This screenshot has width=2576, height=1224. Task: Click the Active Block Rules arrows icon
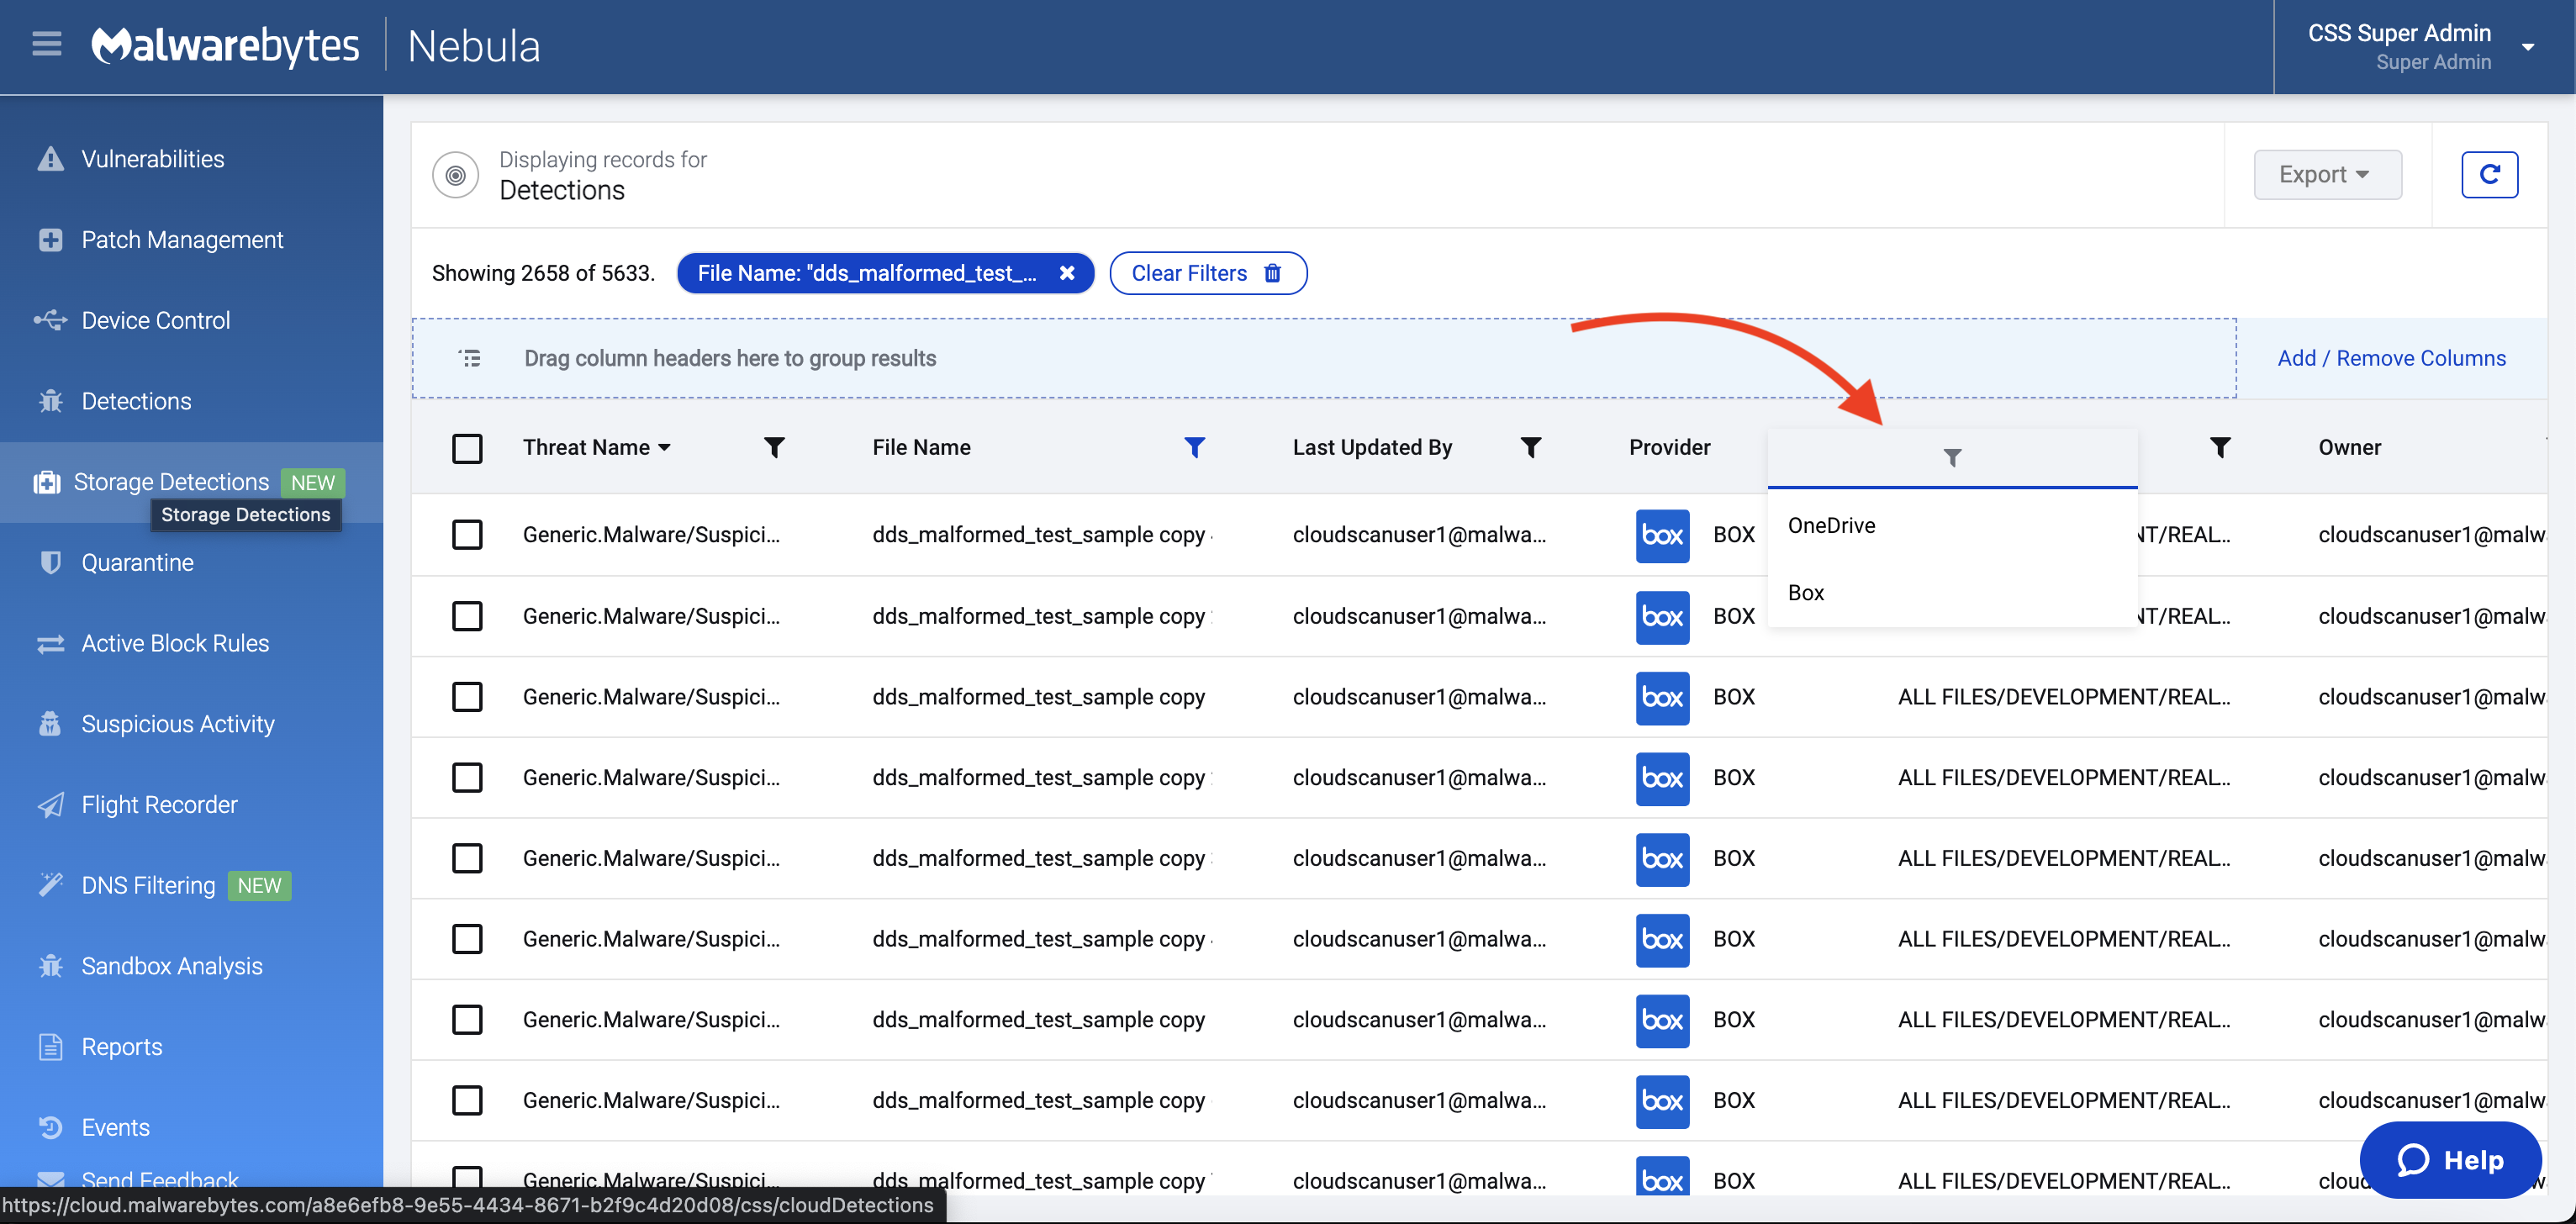tap(50, 644)
